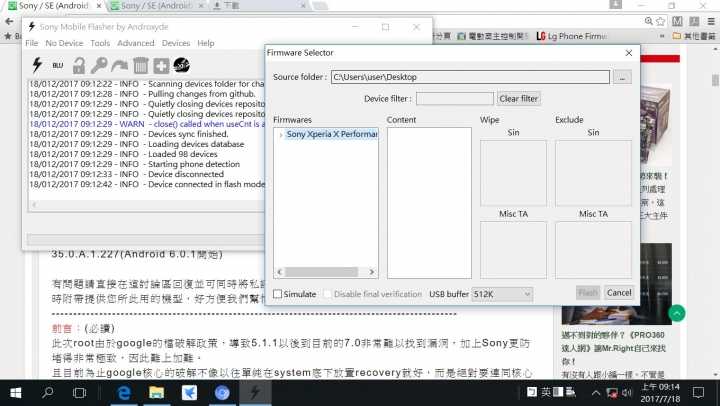Click the bookmark star icon in address bar

660,21
